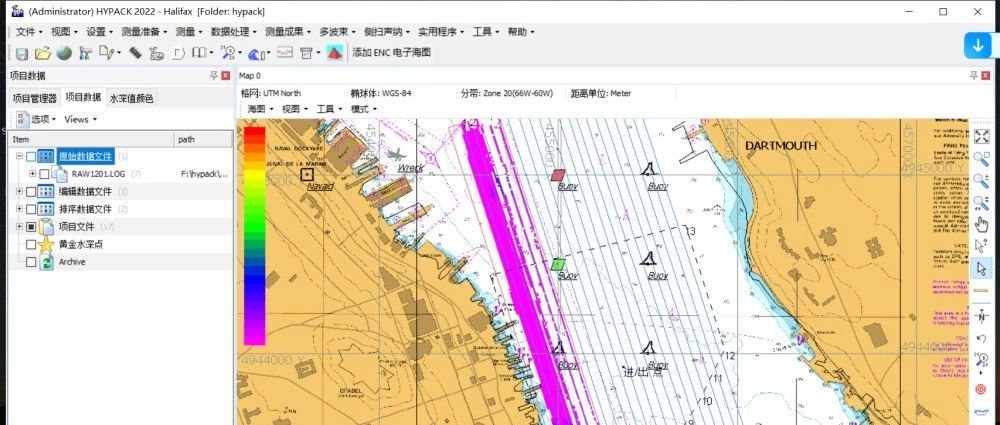Check the Archive checkbox

pos(31,262)
